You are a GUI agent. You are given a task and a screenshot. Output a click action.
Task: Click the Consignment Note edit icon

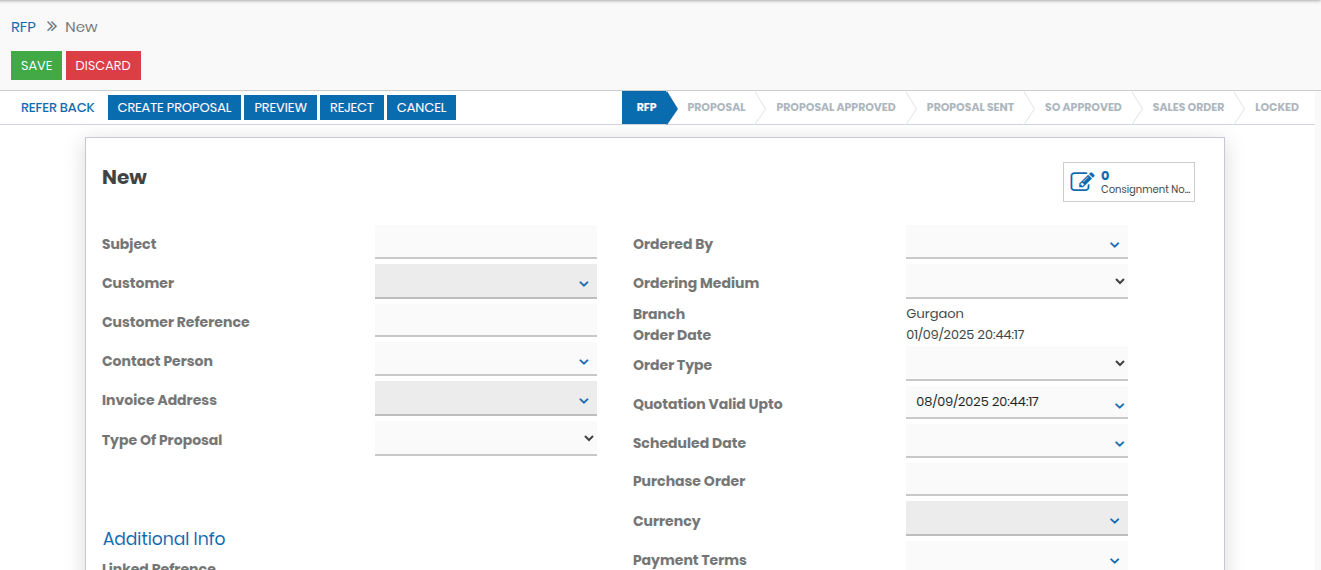coord(1082,182)
